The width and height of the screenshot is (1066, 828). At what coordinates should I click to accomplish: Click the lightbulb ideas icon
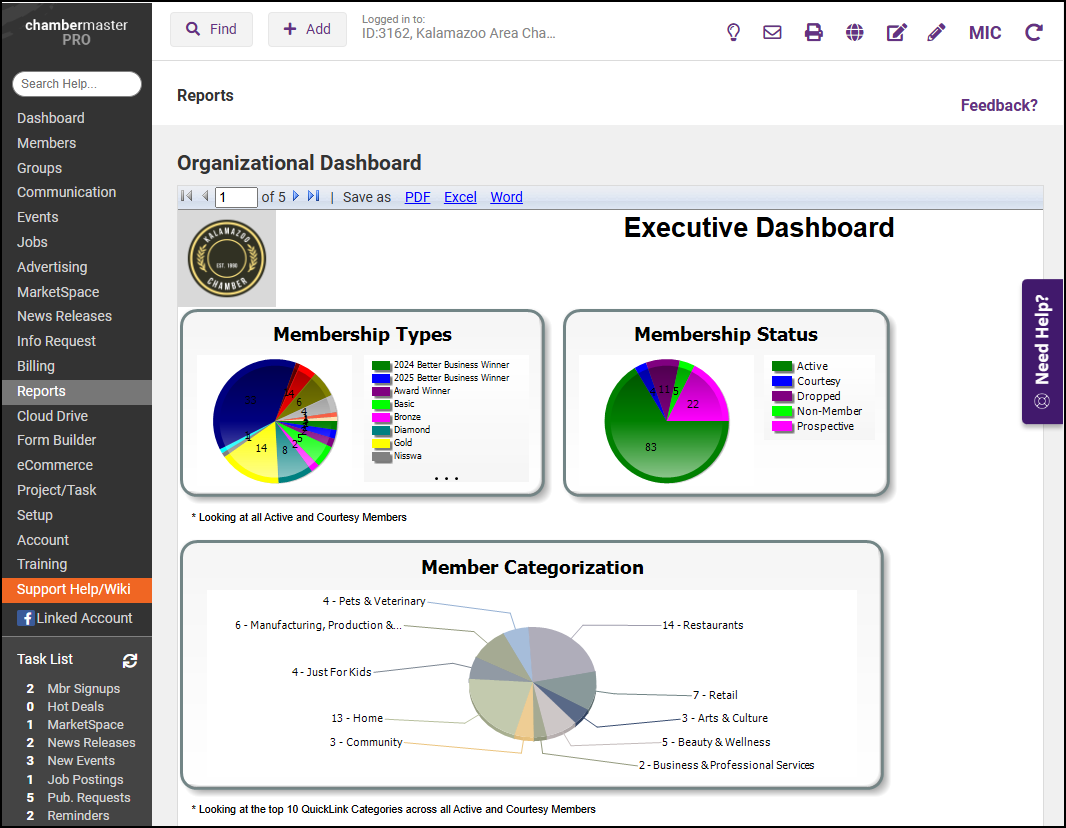(733, 32)
